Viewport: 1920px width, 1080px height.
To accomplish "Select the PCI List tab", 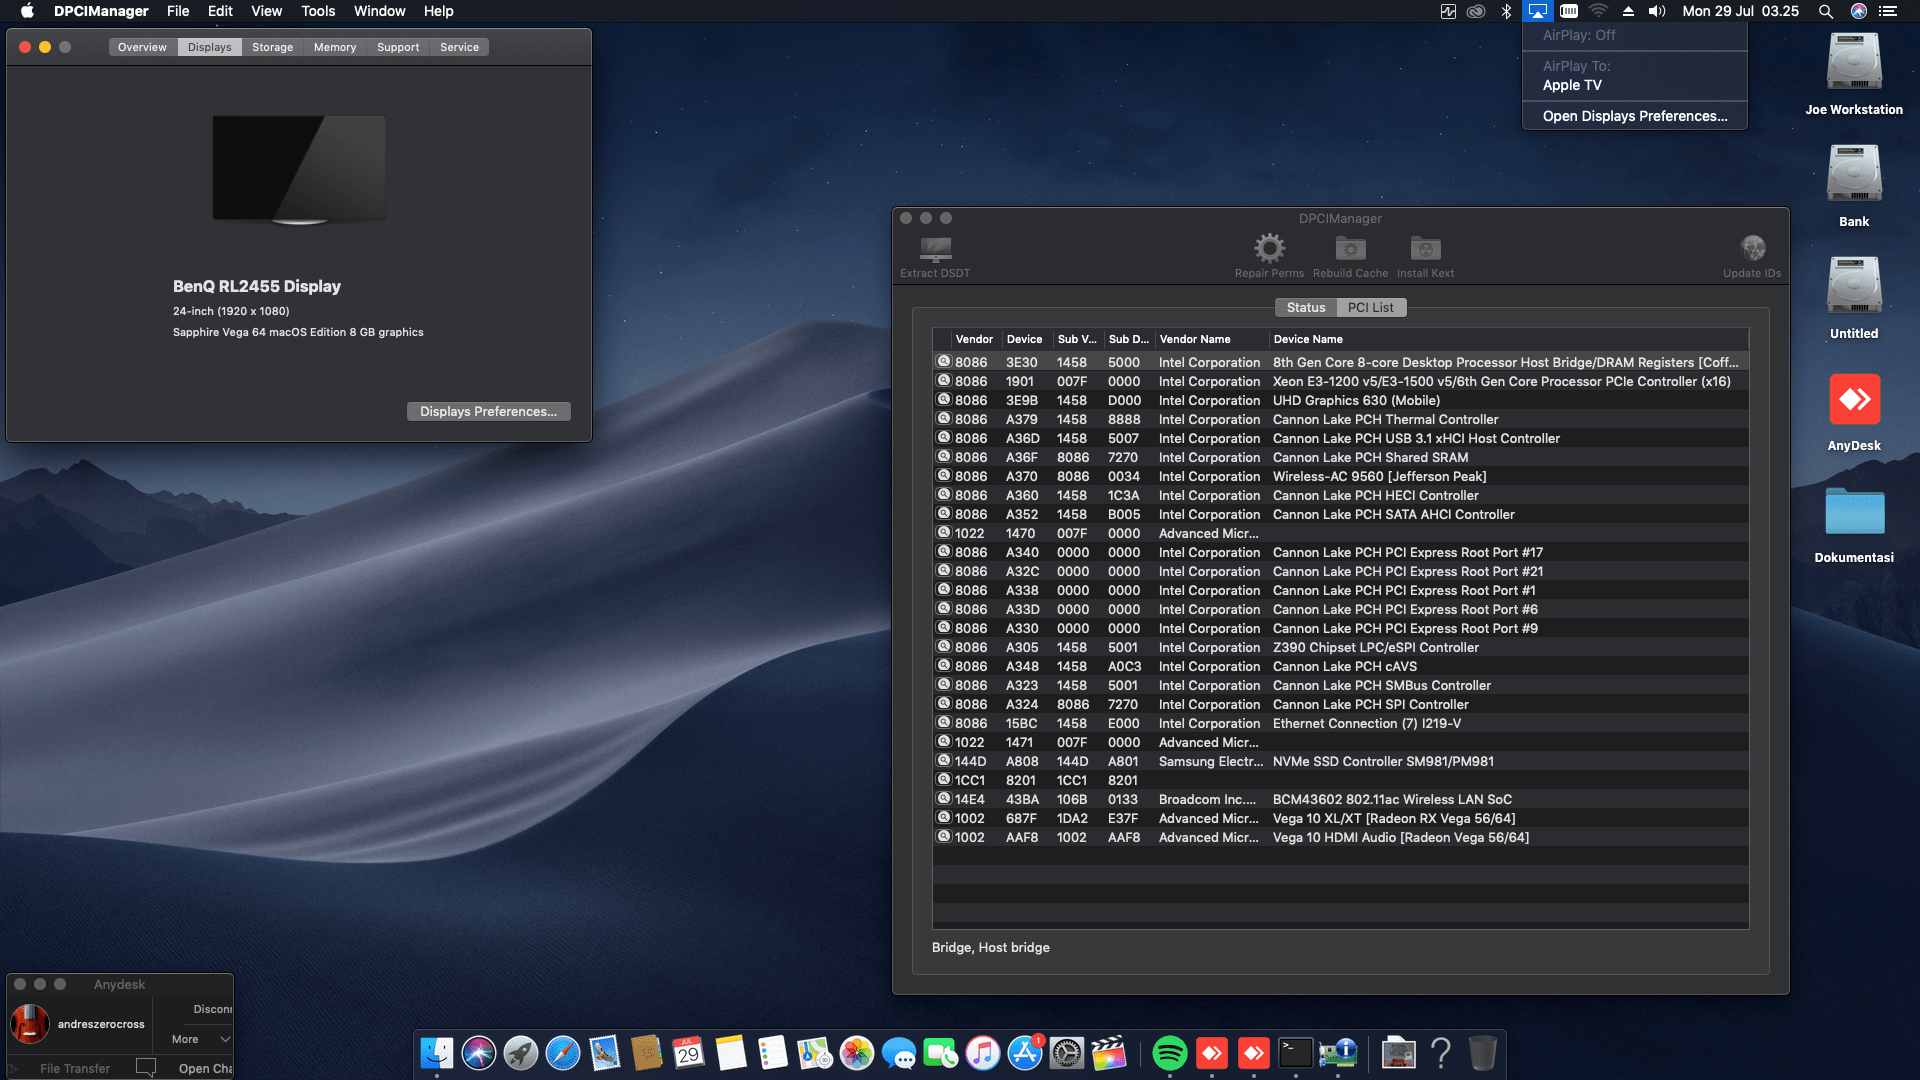I will point(1371,307).
